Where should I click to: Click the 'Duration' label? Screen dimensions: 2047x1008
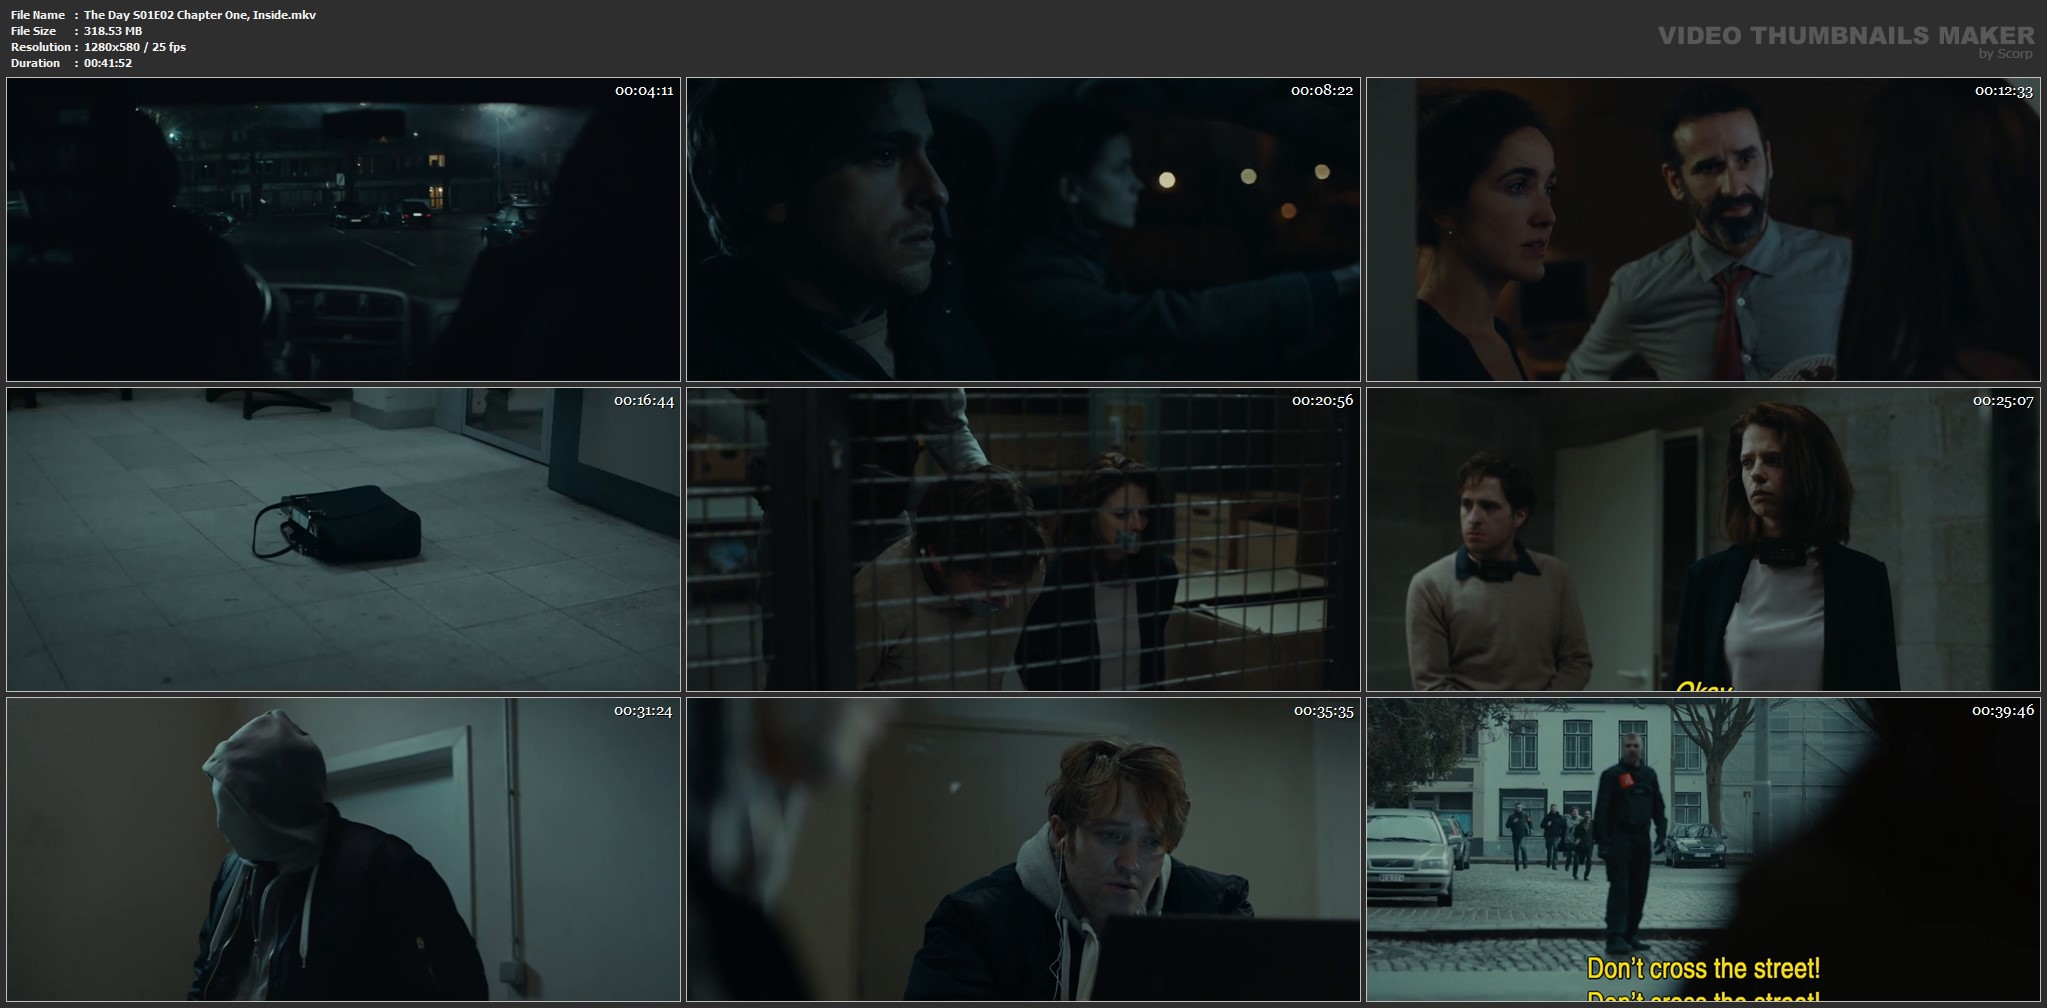[36, 63]
